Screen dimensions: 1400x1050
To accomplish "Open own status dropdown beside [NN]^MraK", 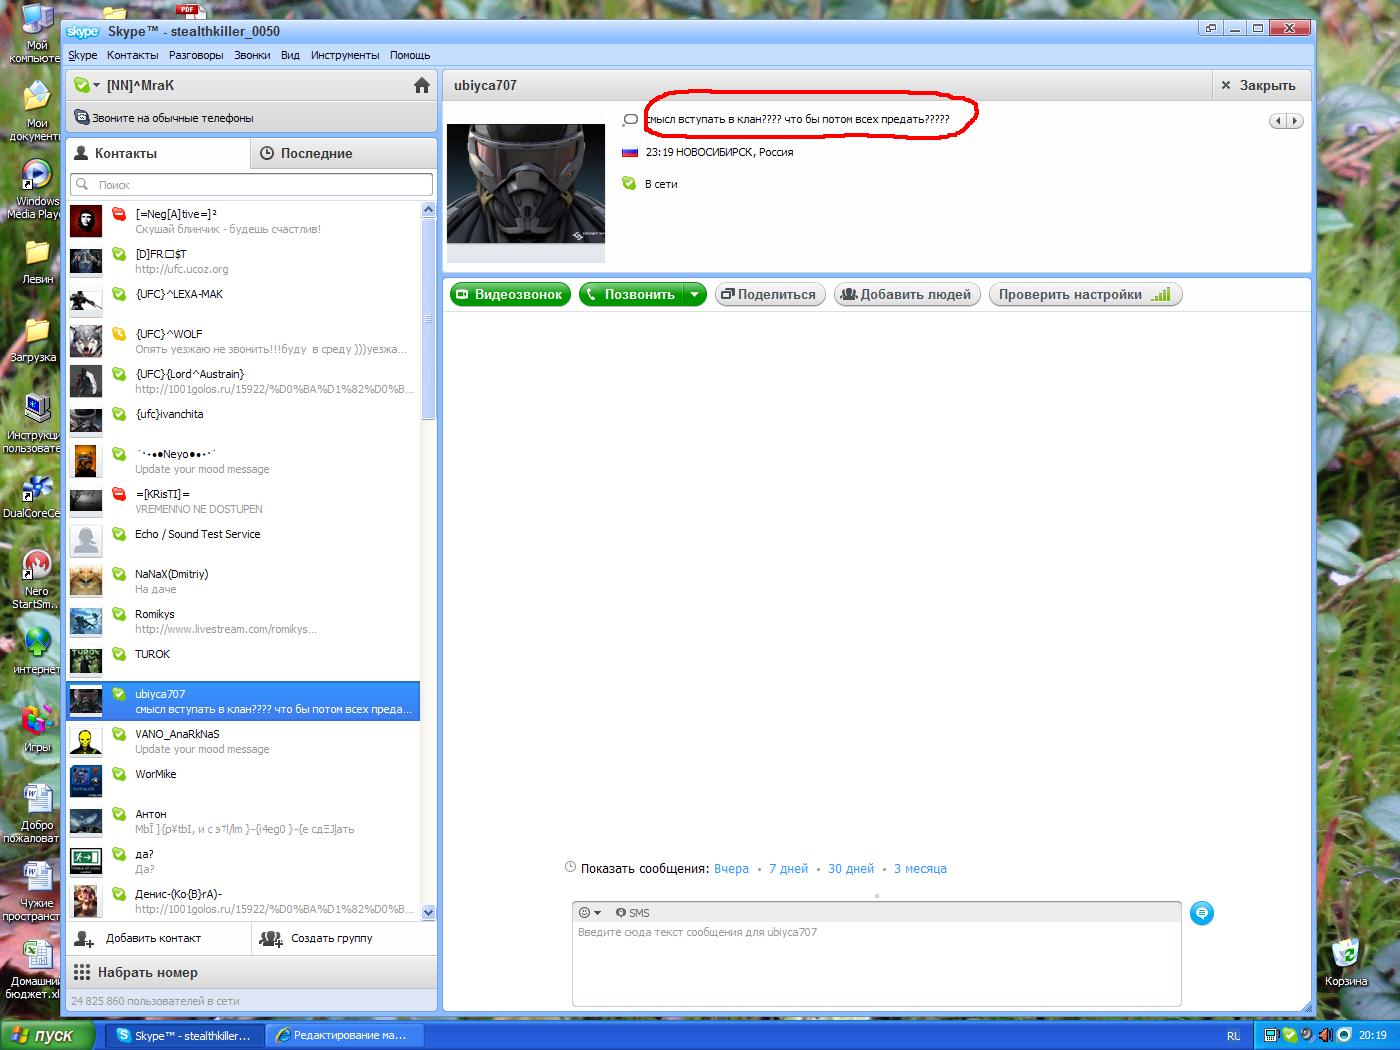I will (x=87, y=86).
